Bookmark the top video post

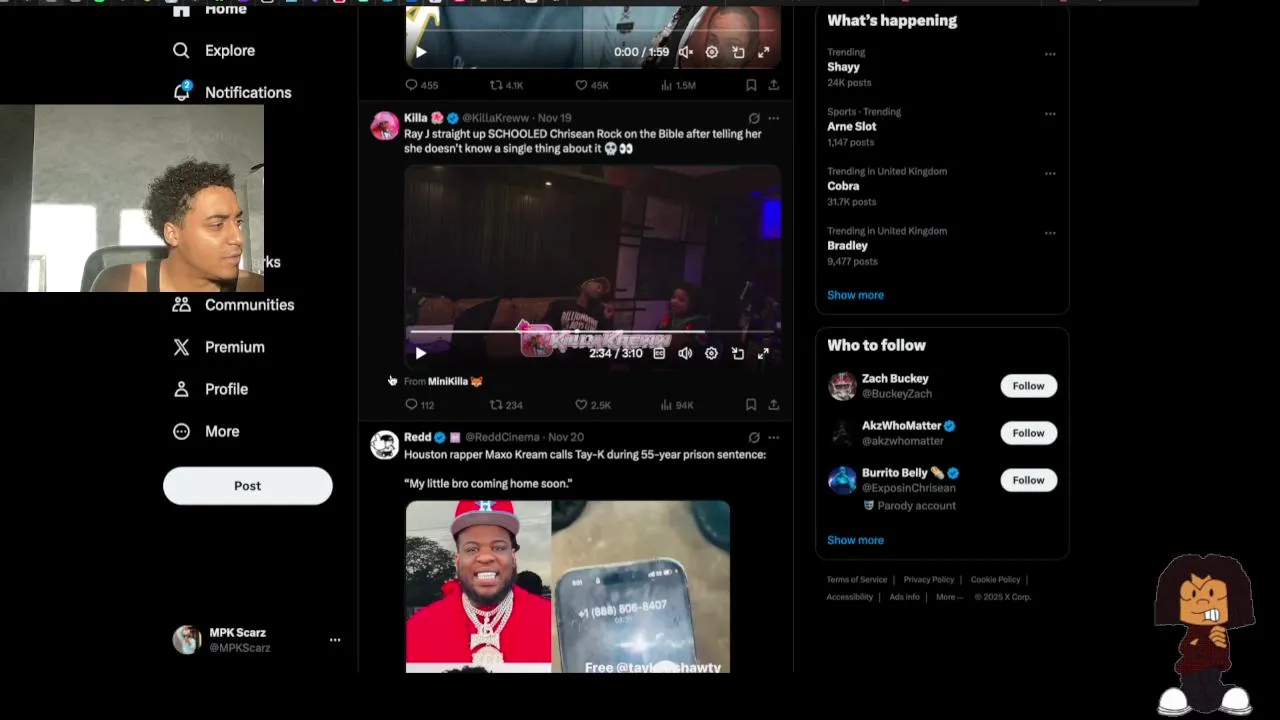[x=751, y=85]
